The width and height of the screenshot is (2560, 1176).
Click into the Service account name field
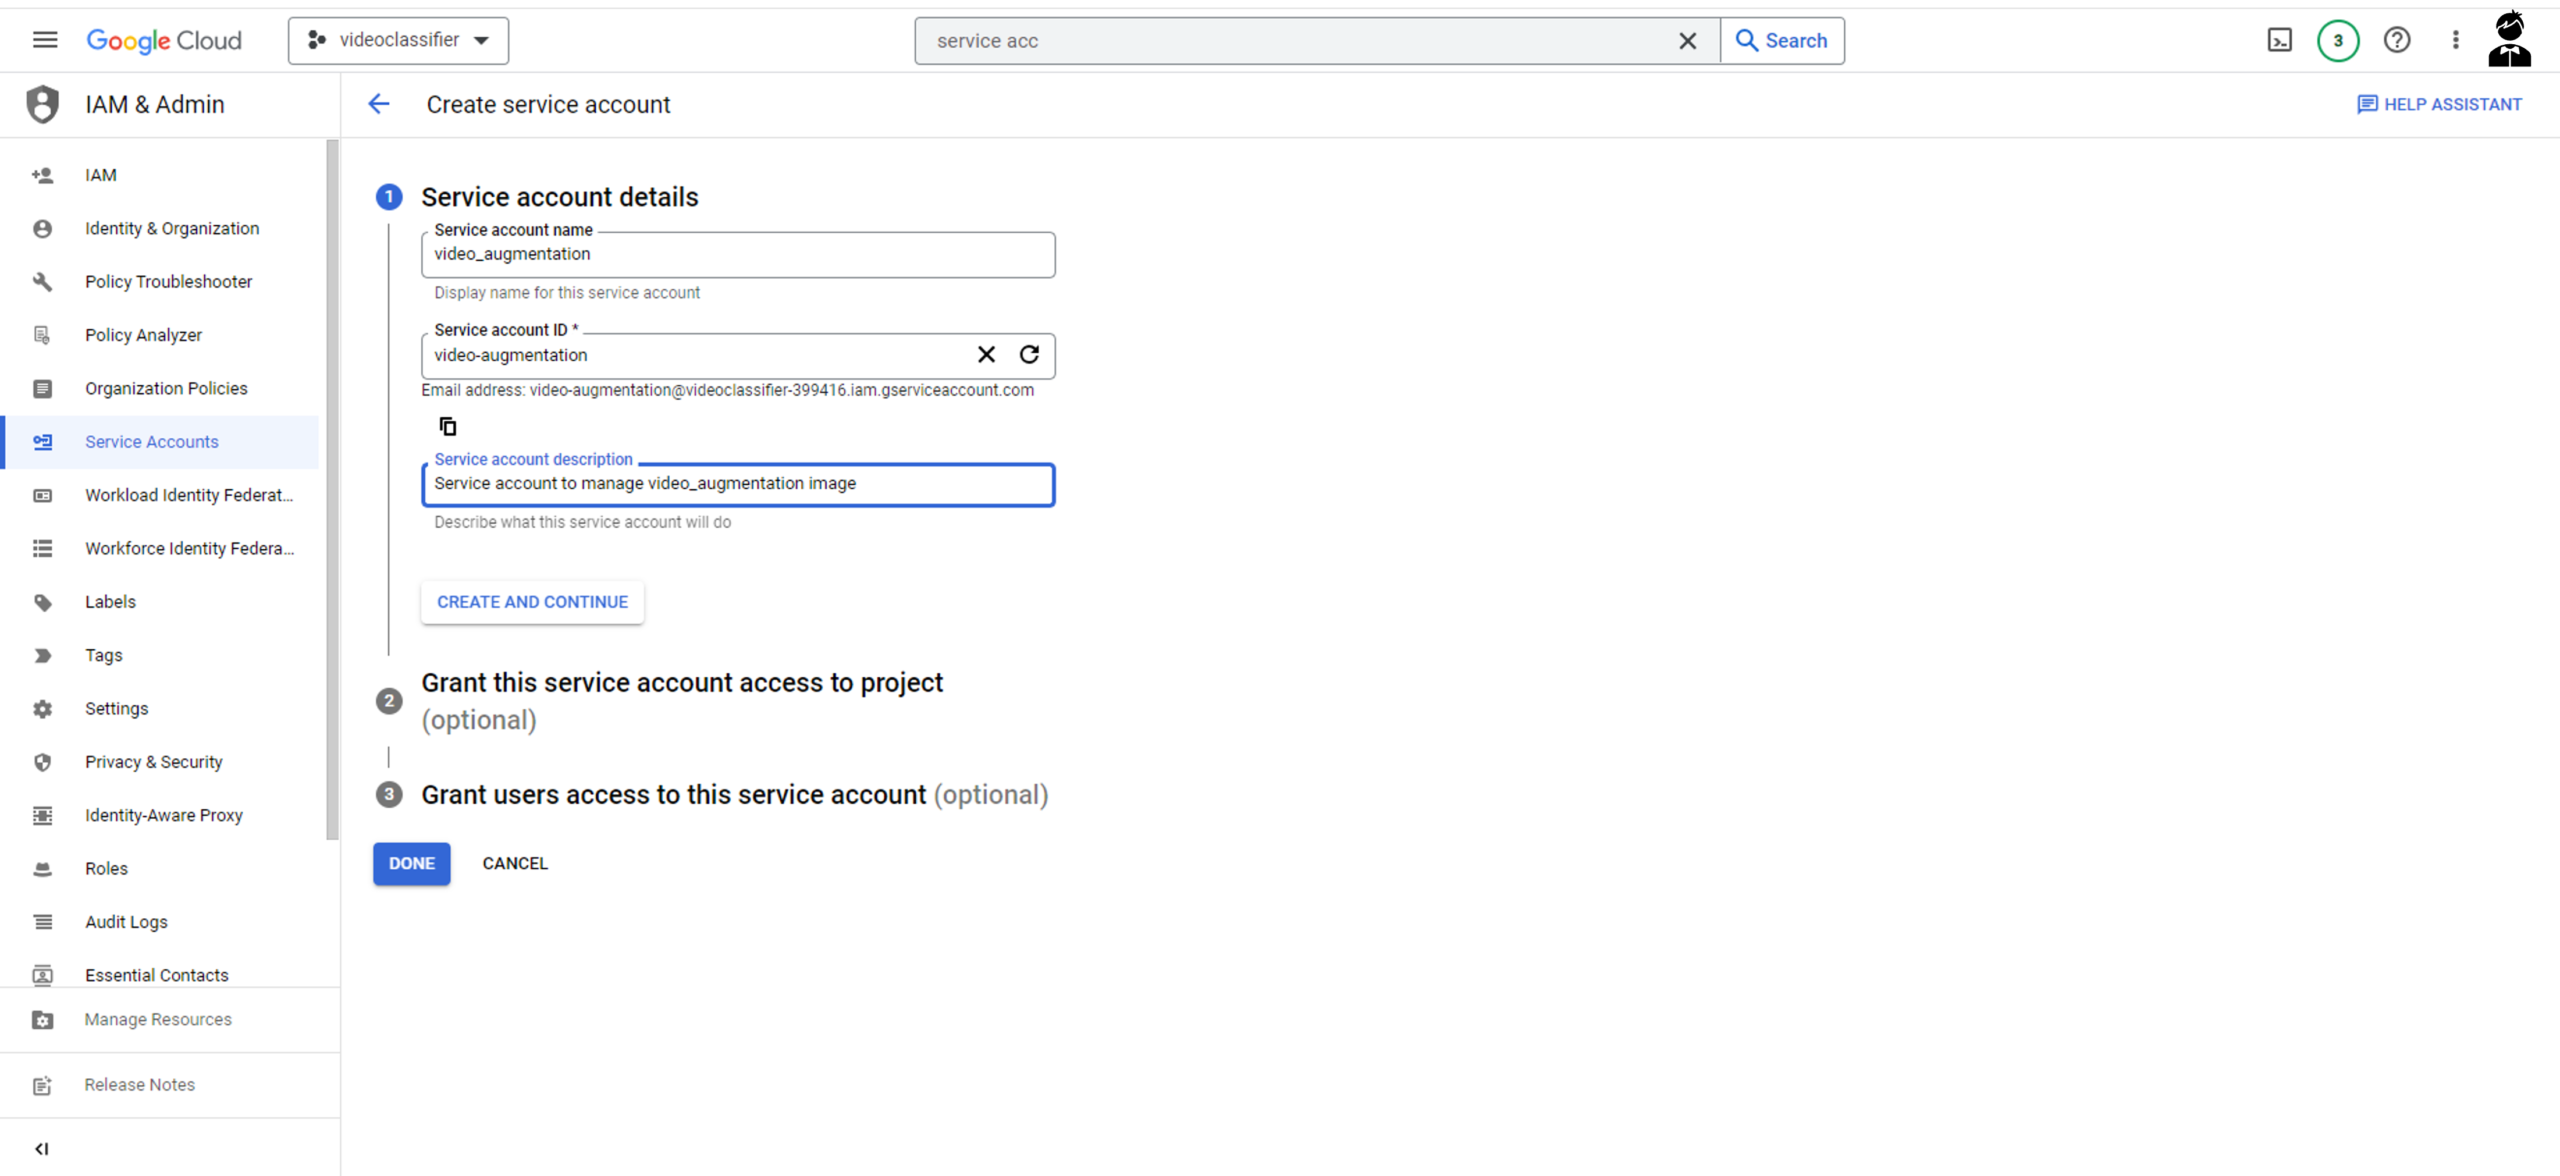737,255
